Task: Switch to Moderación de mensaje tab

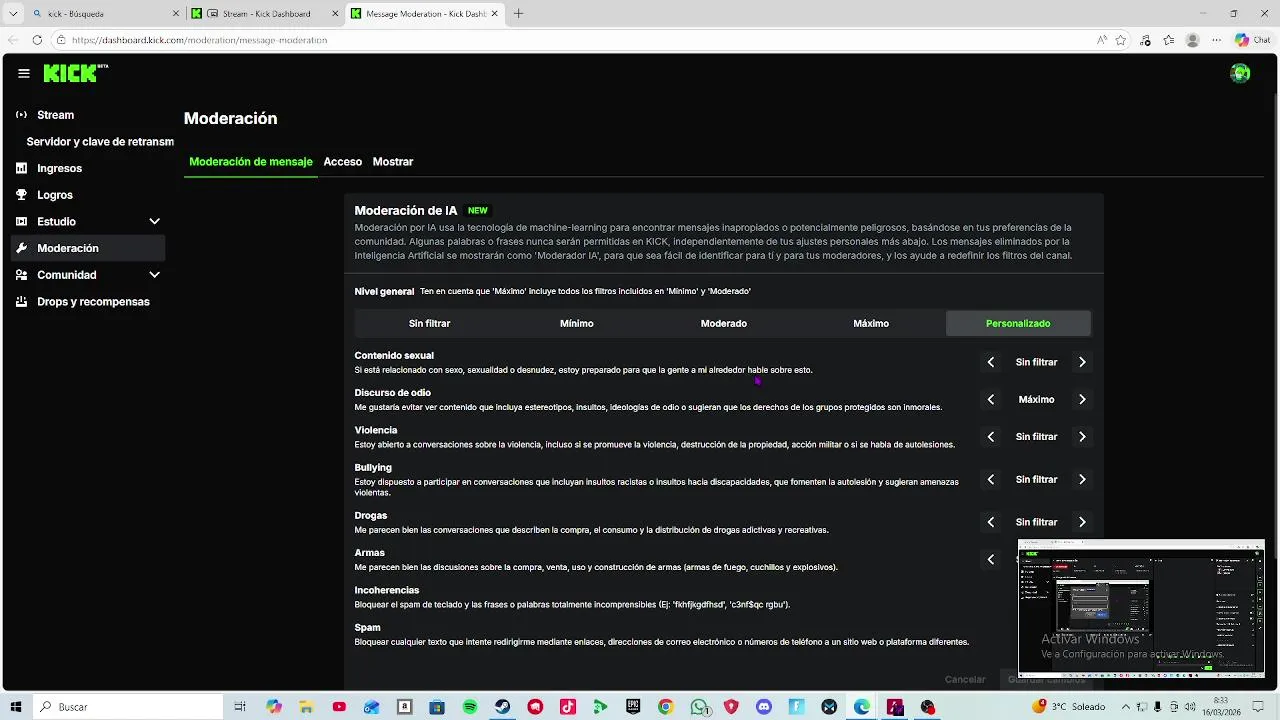Action: (251, 162)
